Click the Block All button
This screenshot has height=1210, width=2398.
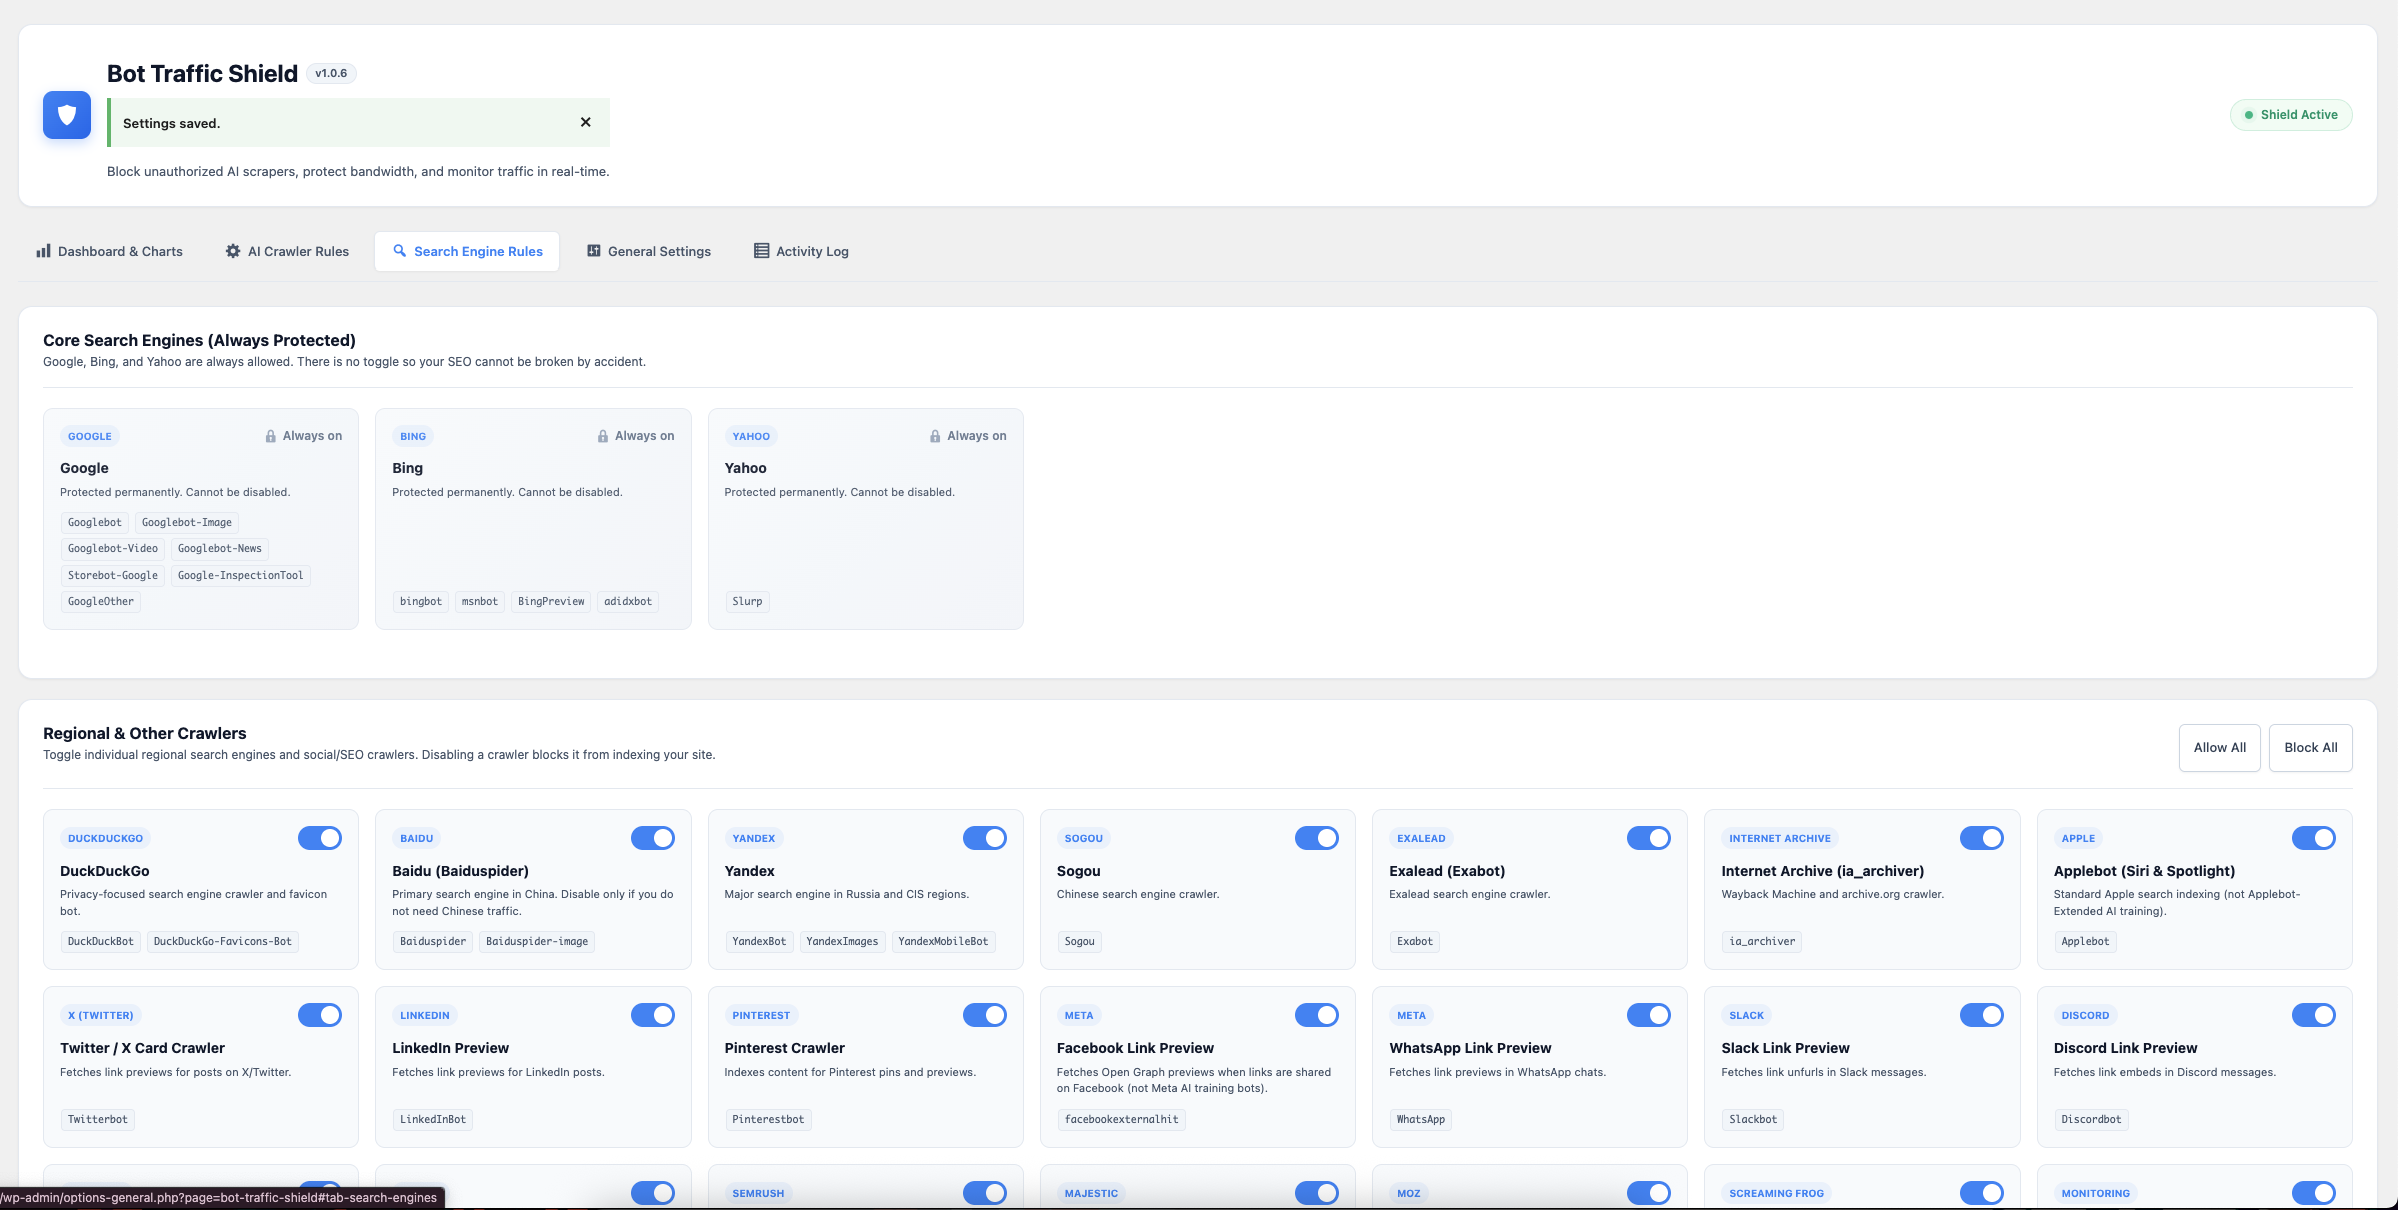point(2311,748)
